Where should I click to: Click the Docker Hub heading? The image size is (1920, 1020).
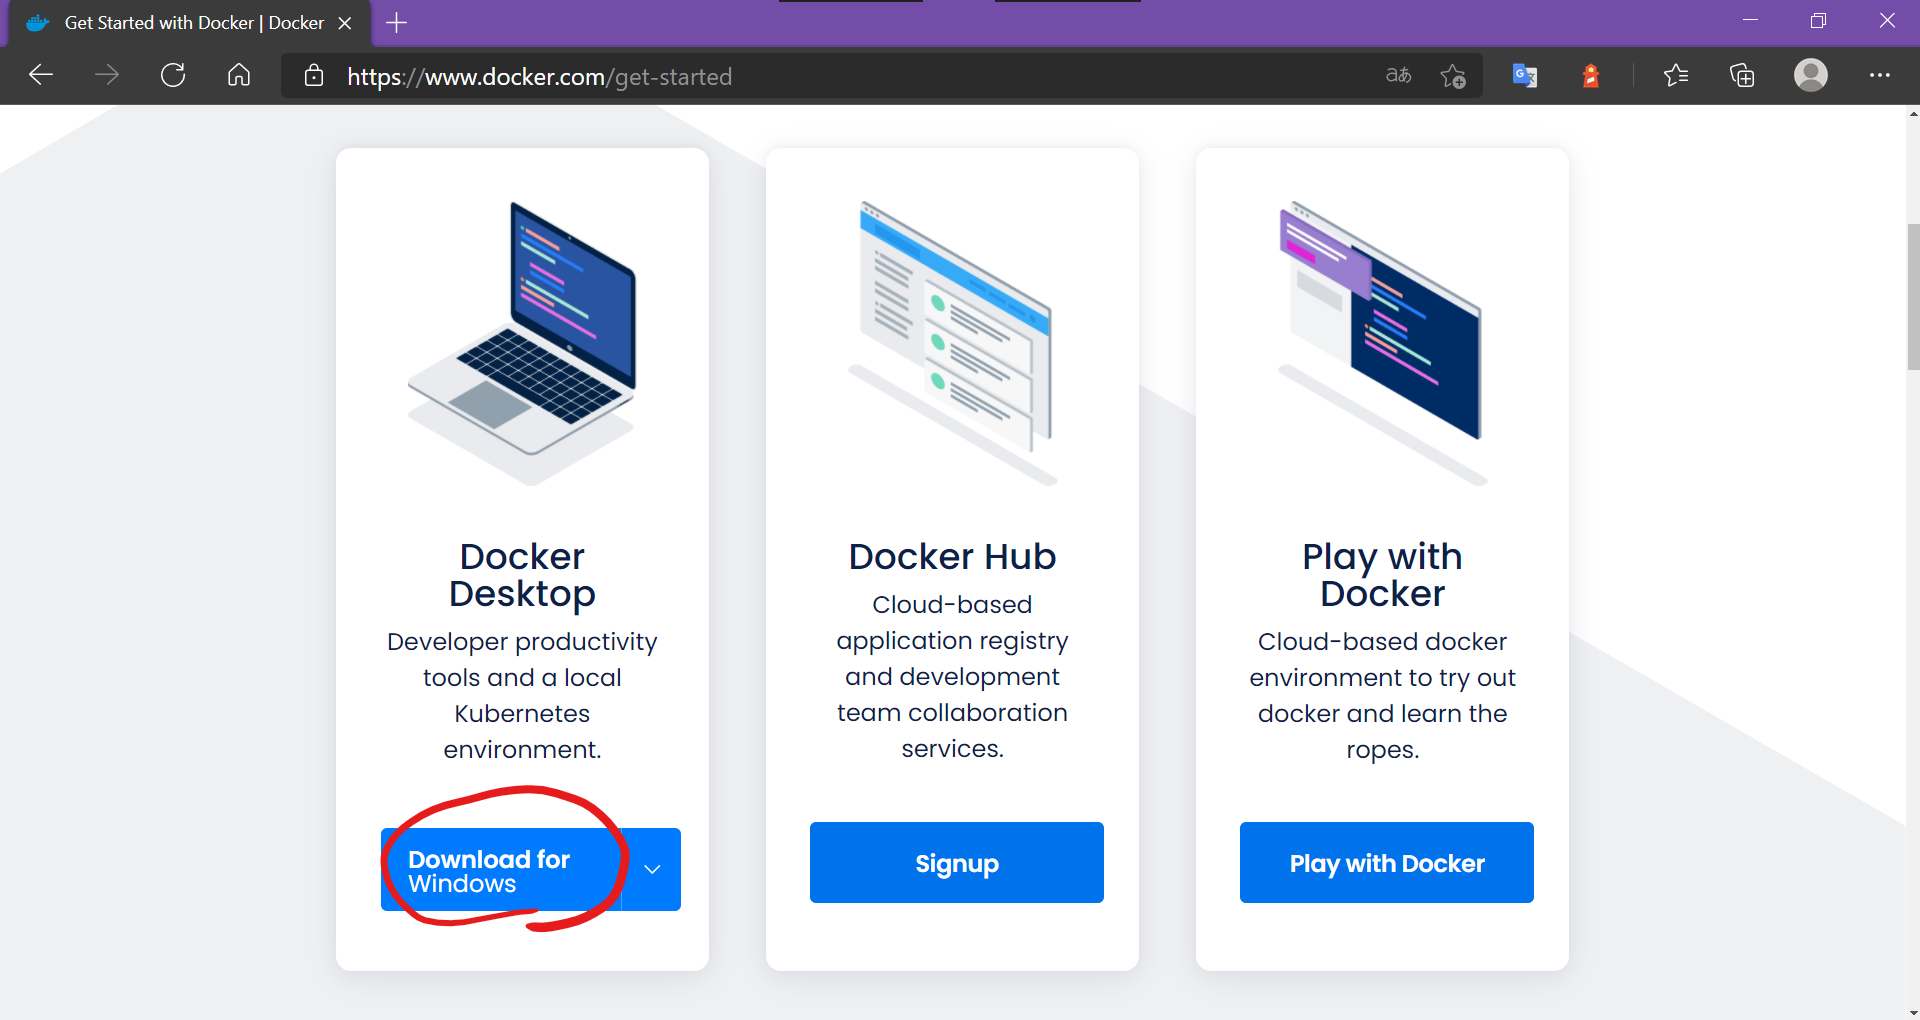tap(952, 557)
